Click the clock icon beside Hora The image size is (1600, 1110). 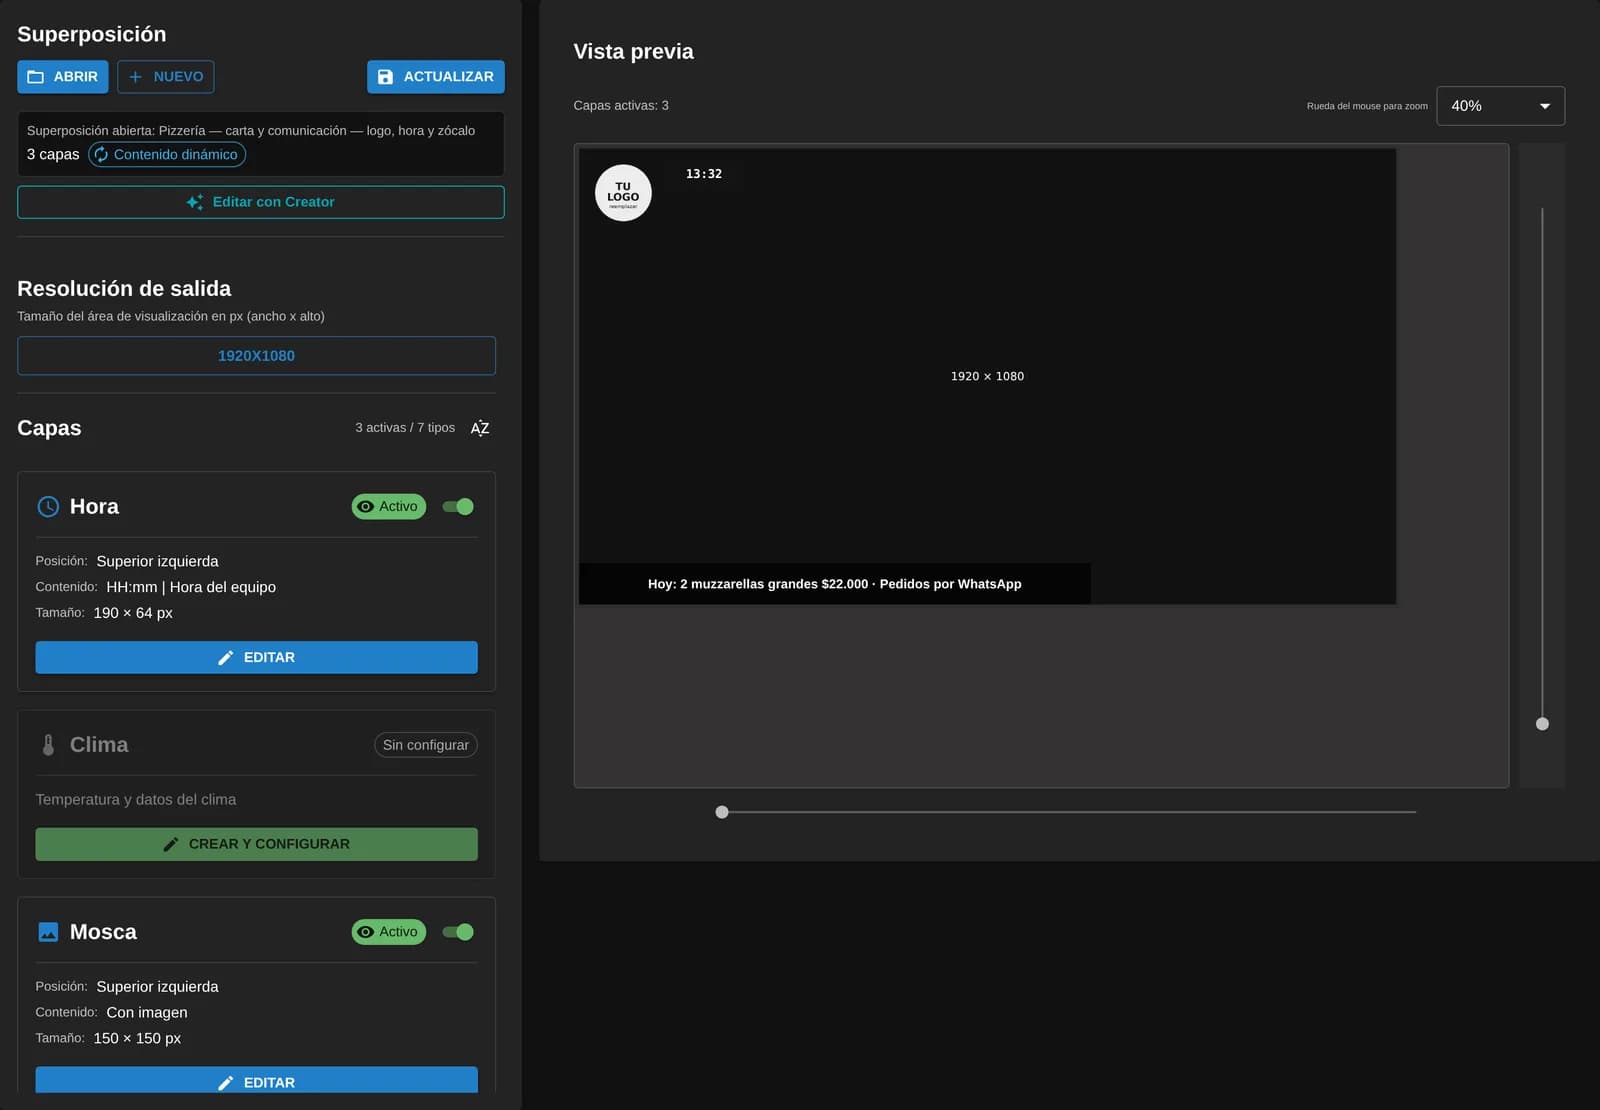click(48, 507)
